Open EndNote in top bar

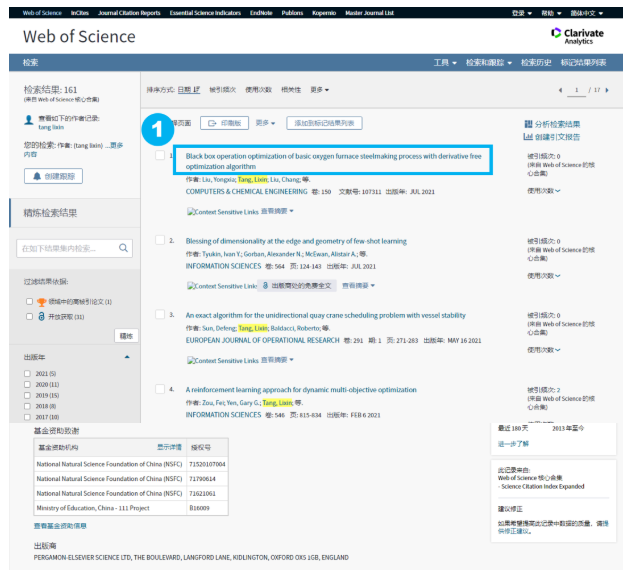tap(261, 13)
